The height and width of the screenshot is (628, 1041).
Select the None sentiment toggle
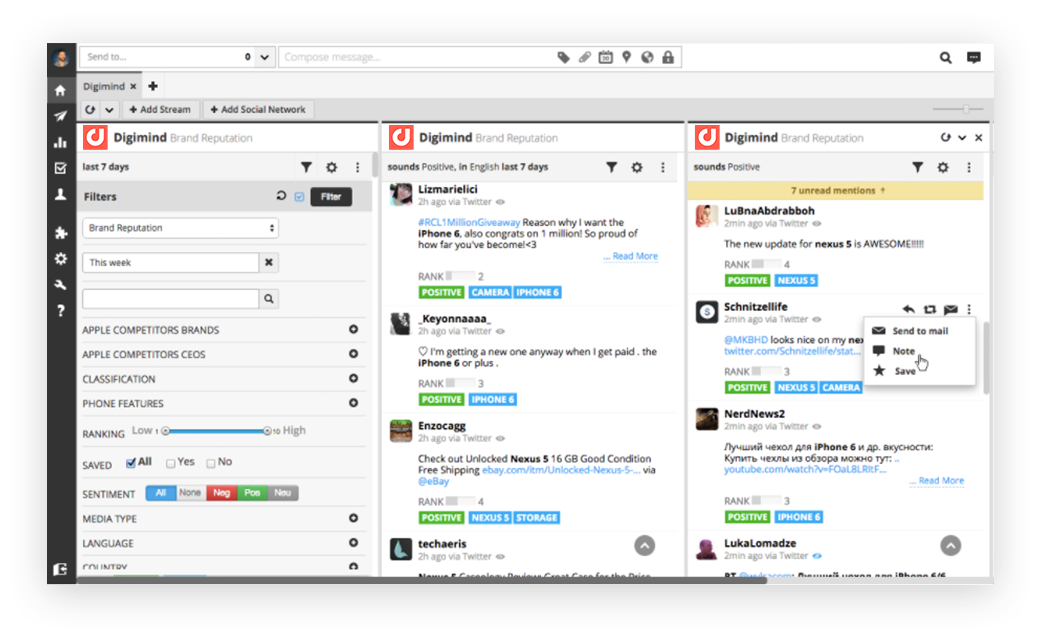(190, 493)
